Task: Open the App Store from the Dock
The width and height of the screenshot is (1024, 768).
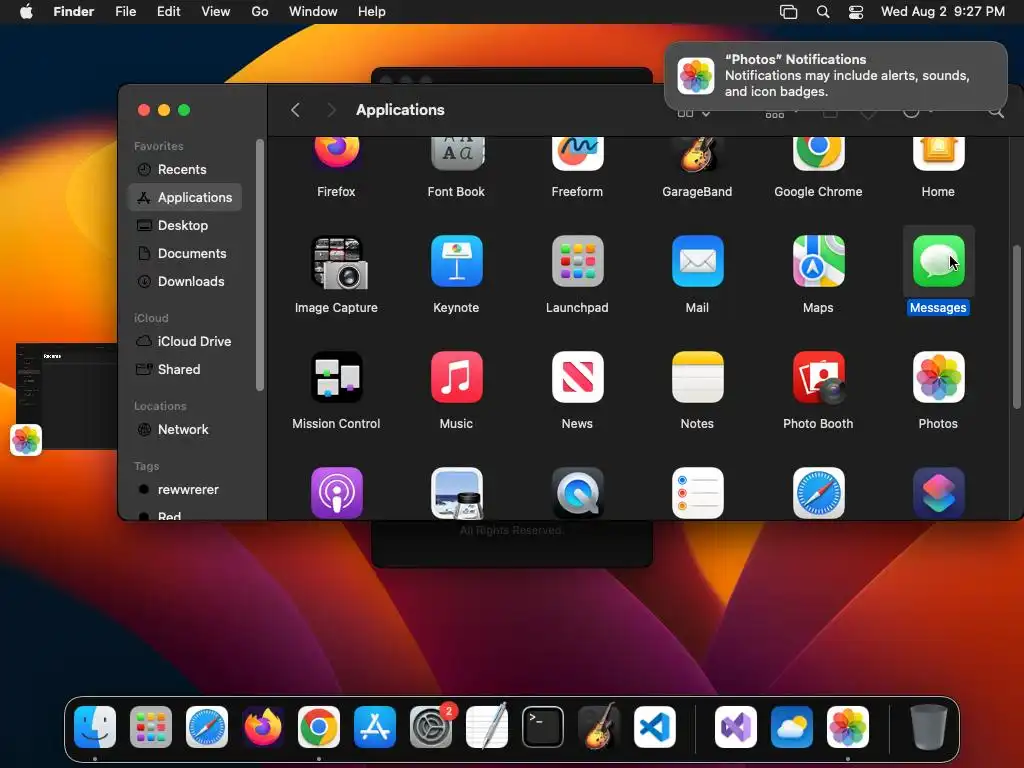Action: pos(375,727)
